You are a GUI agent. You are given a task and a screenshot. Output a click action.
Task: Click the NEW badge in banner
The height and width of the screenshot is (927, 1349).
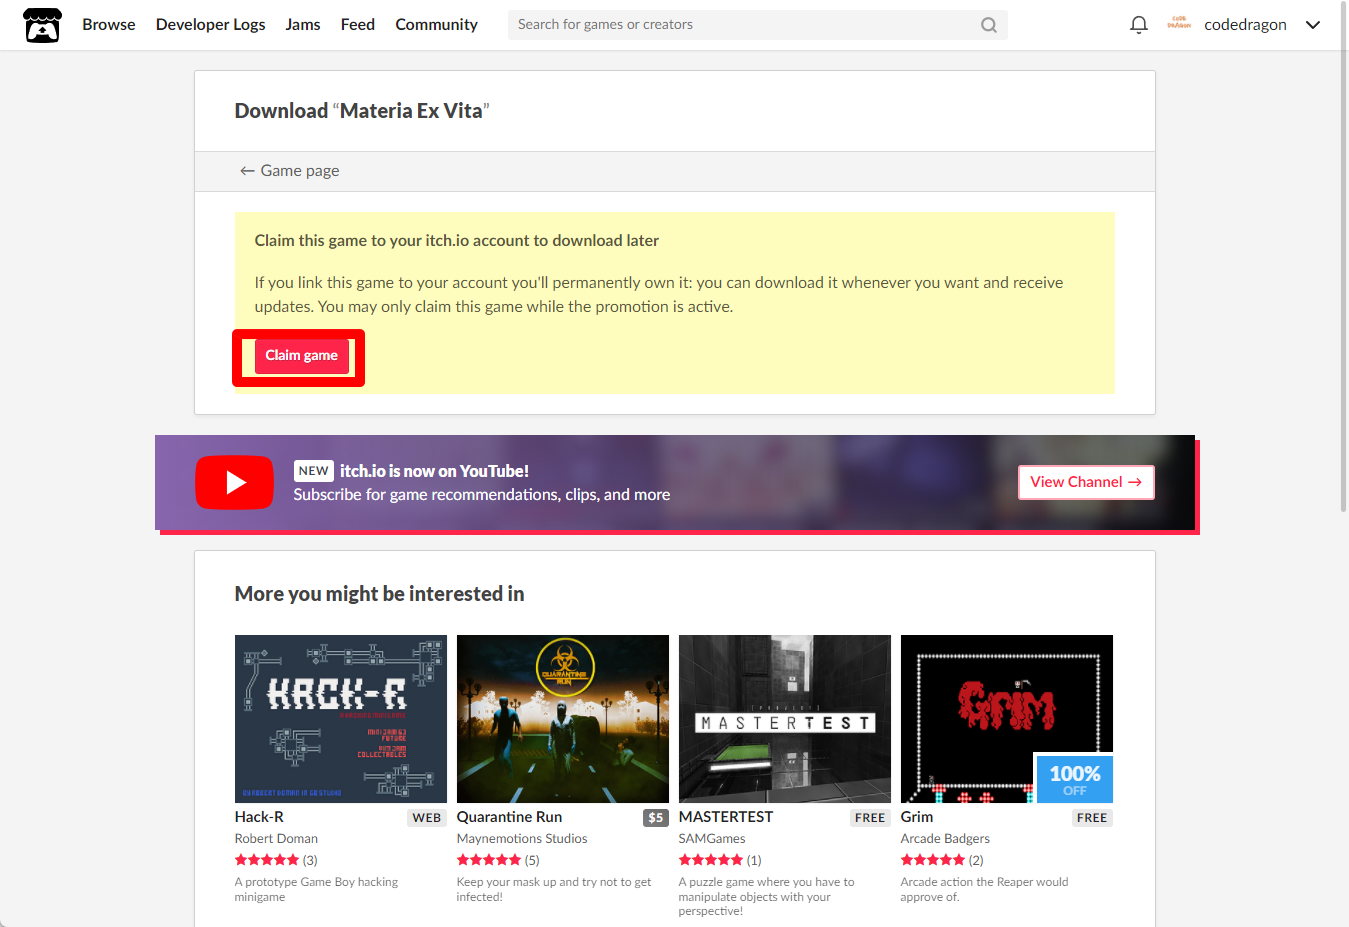pyautogui.click(x=314, y=471)
